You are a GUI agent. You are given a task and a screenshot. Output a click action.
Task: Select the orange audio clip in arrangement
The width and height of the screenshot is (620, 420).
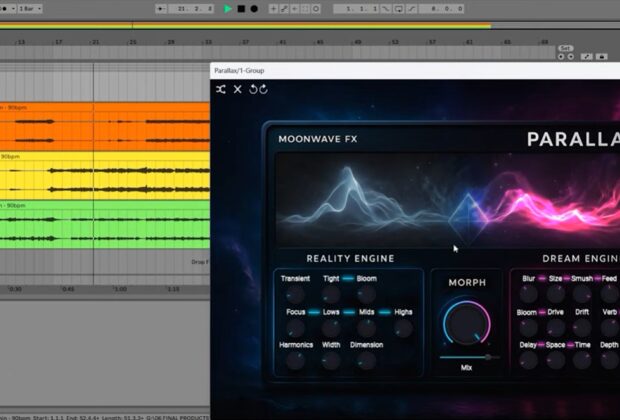tap(100, 126)
